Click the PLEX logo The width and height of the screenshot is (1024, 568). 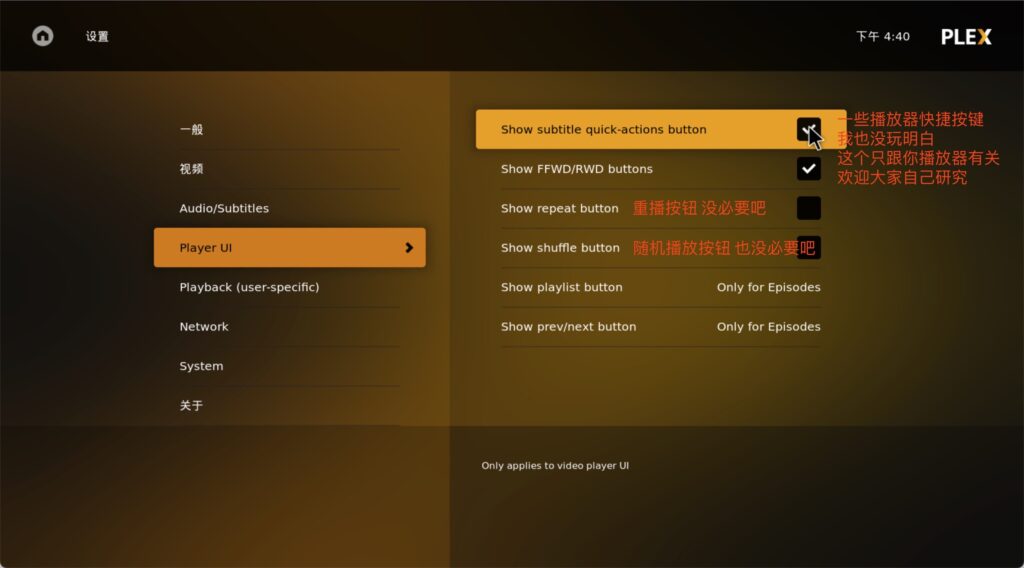click(966, 37)
